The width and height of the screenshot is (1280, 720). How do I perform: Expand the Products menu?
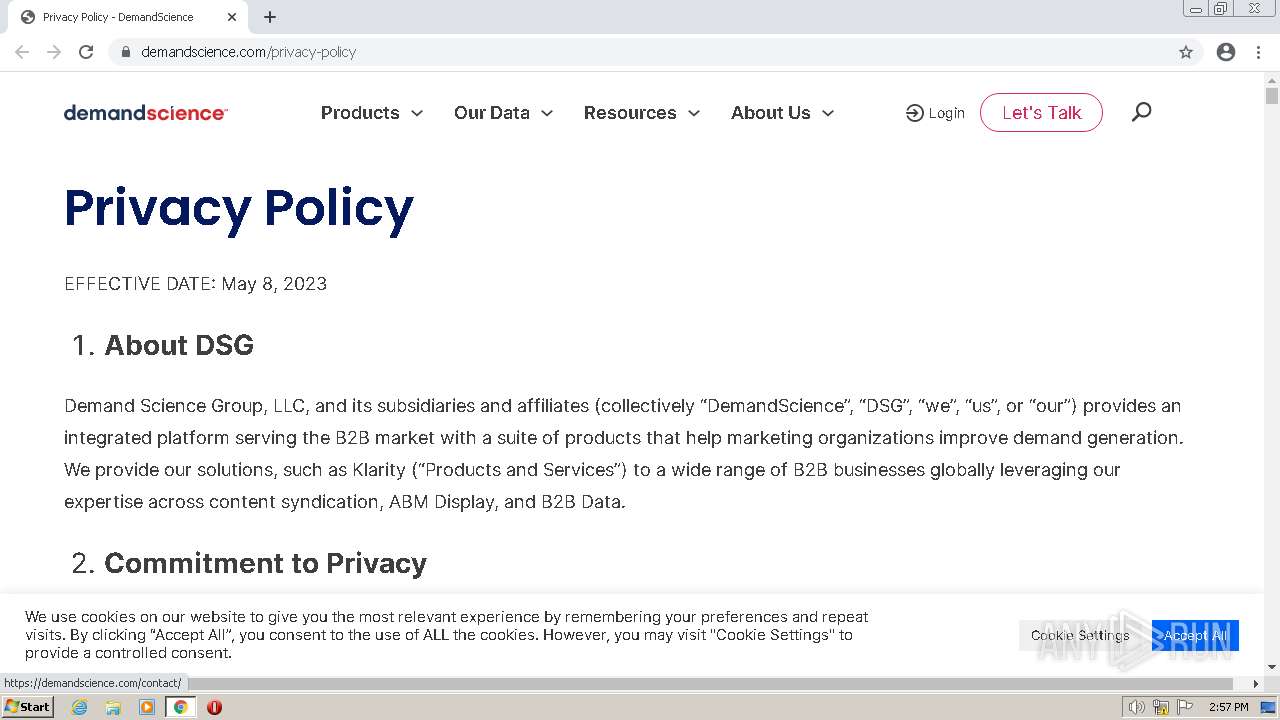pos(372,113)
